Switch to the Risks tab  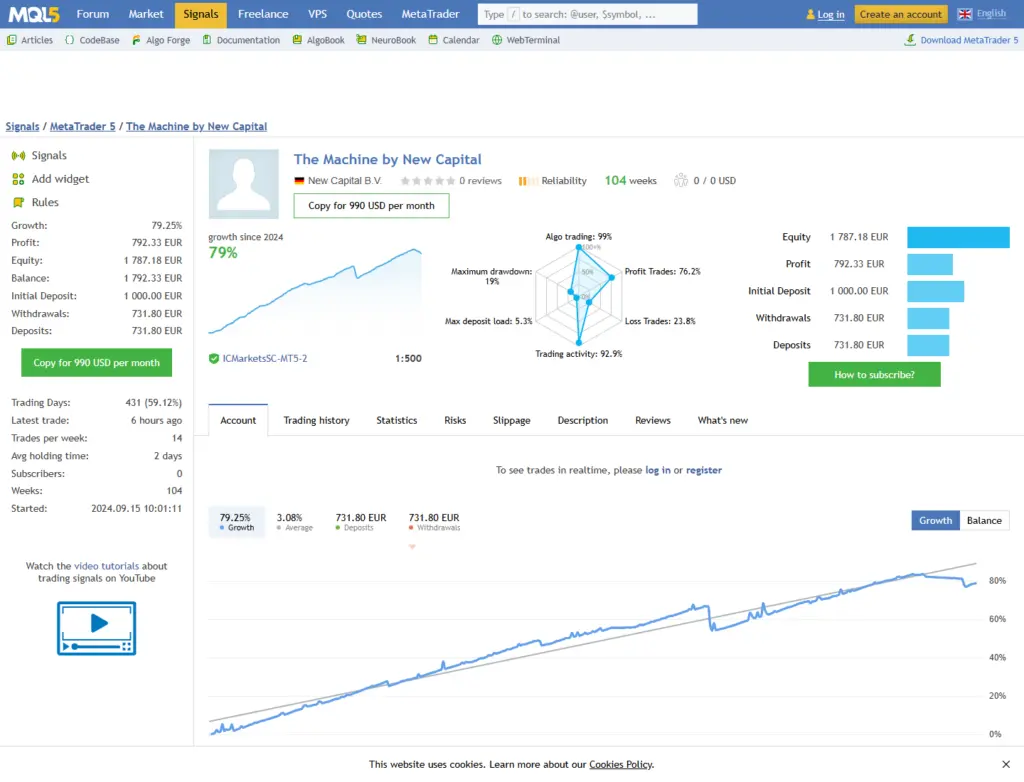coord(455,420)
